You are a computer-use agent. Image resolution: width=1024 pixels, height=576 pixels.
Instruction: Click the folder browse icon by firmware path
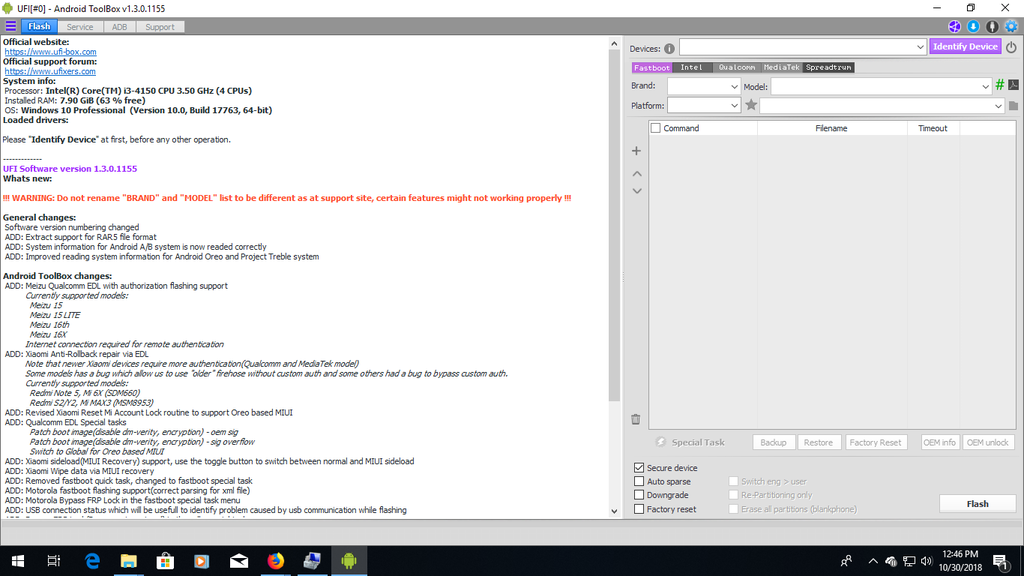point(1014,105)
